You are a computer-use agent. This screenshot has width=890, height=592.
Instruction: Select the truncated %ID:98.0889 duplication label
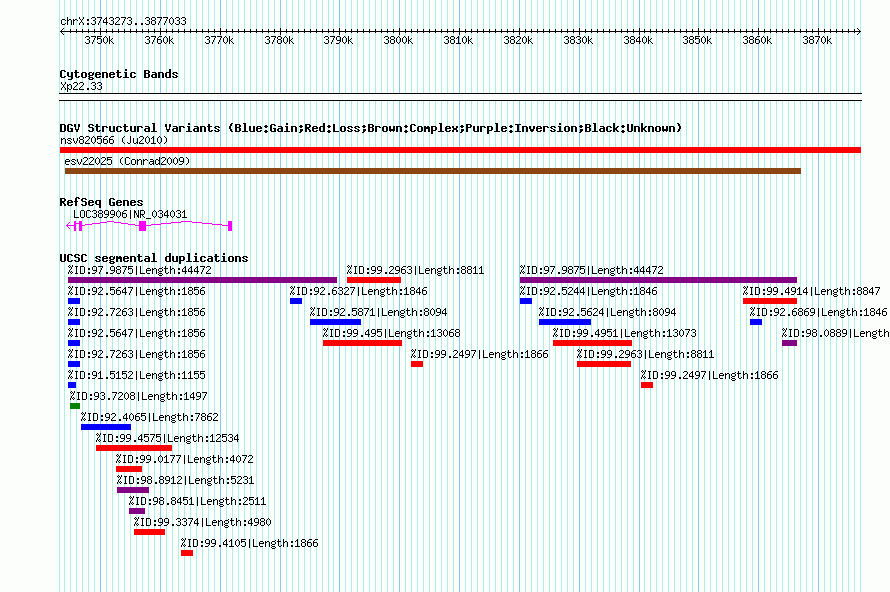(x=836, y=333)
